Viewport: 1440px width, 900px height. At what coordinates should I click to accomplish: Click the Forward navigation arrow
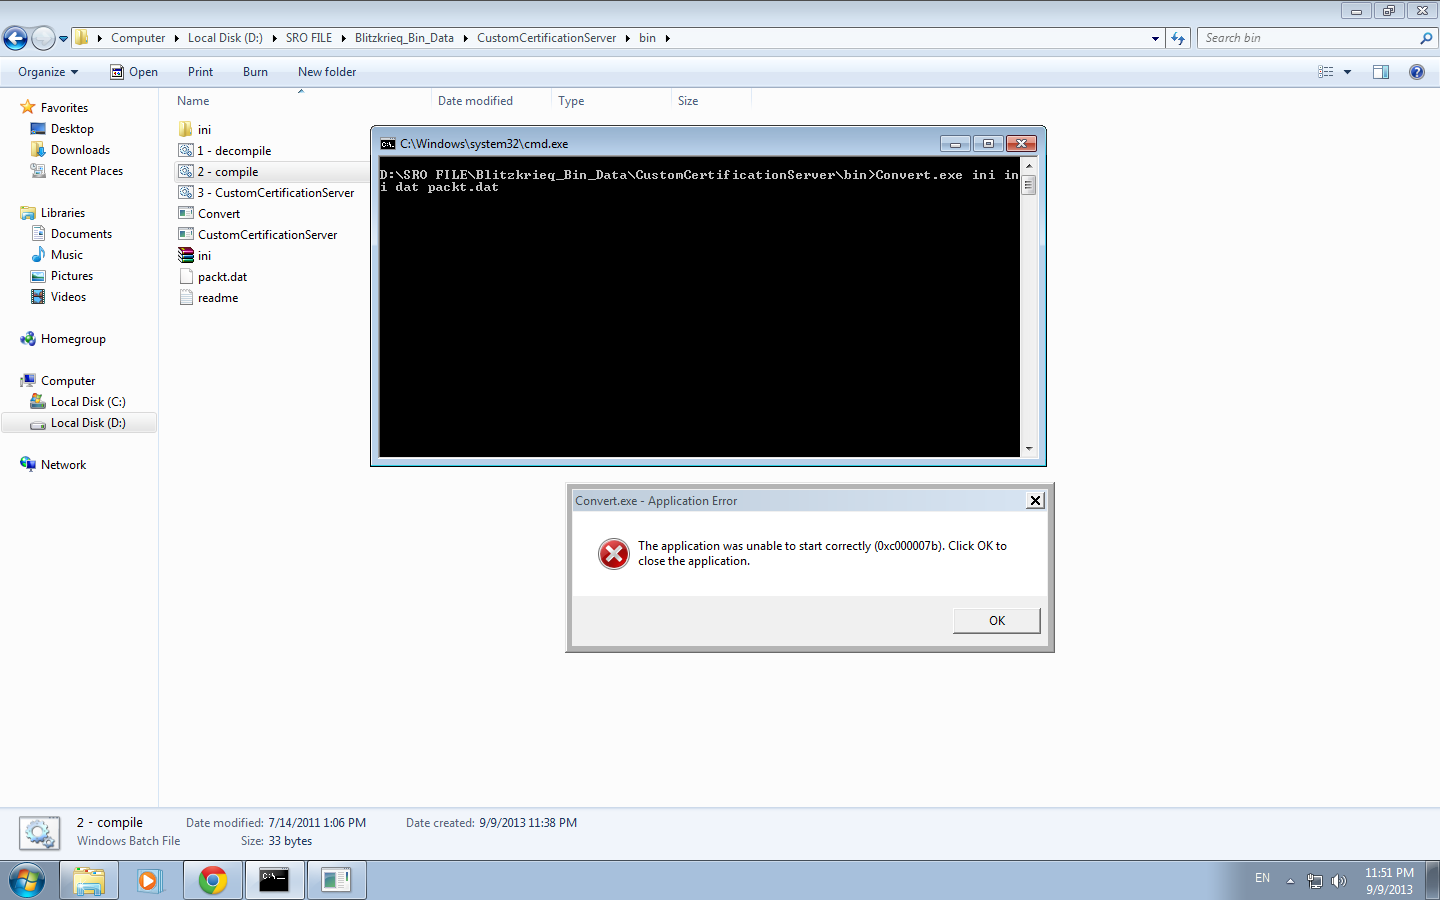click(x=43, y=38)
